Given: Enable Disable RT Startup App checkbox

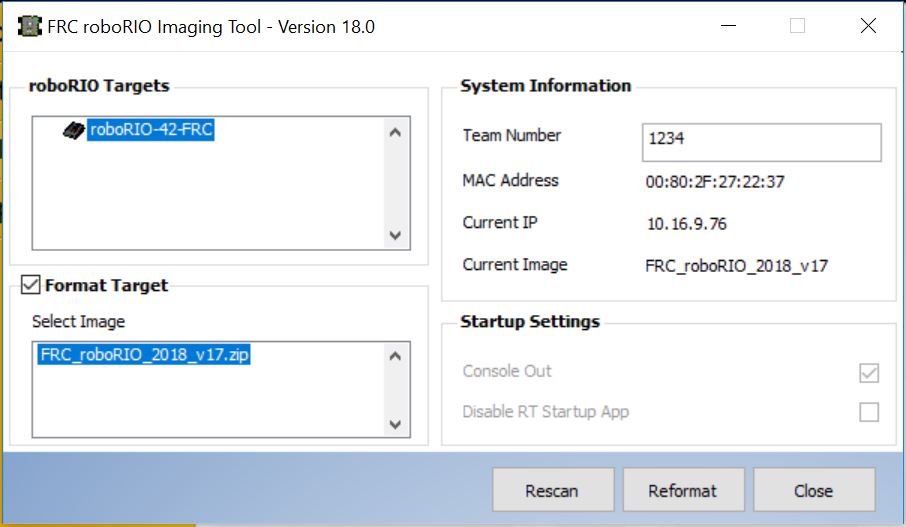Looking at the screenshot, I should (869, 412).
